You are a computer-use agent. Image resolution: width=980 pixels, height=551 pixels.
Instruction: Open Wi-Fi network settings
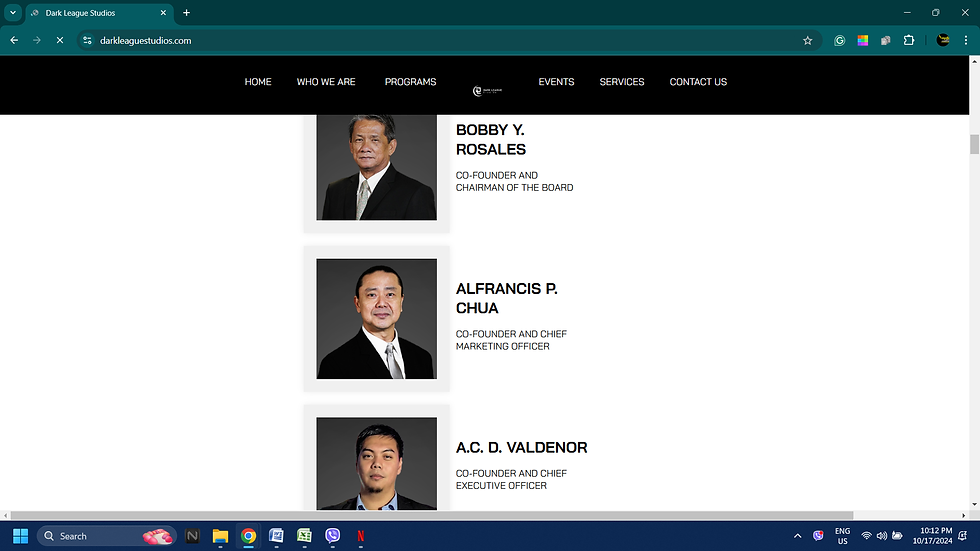pyautogui.click(x=866, y=536)
